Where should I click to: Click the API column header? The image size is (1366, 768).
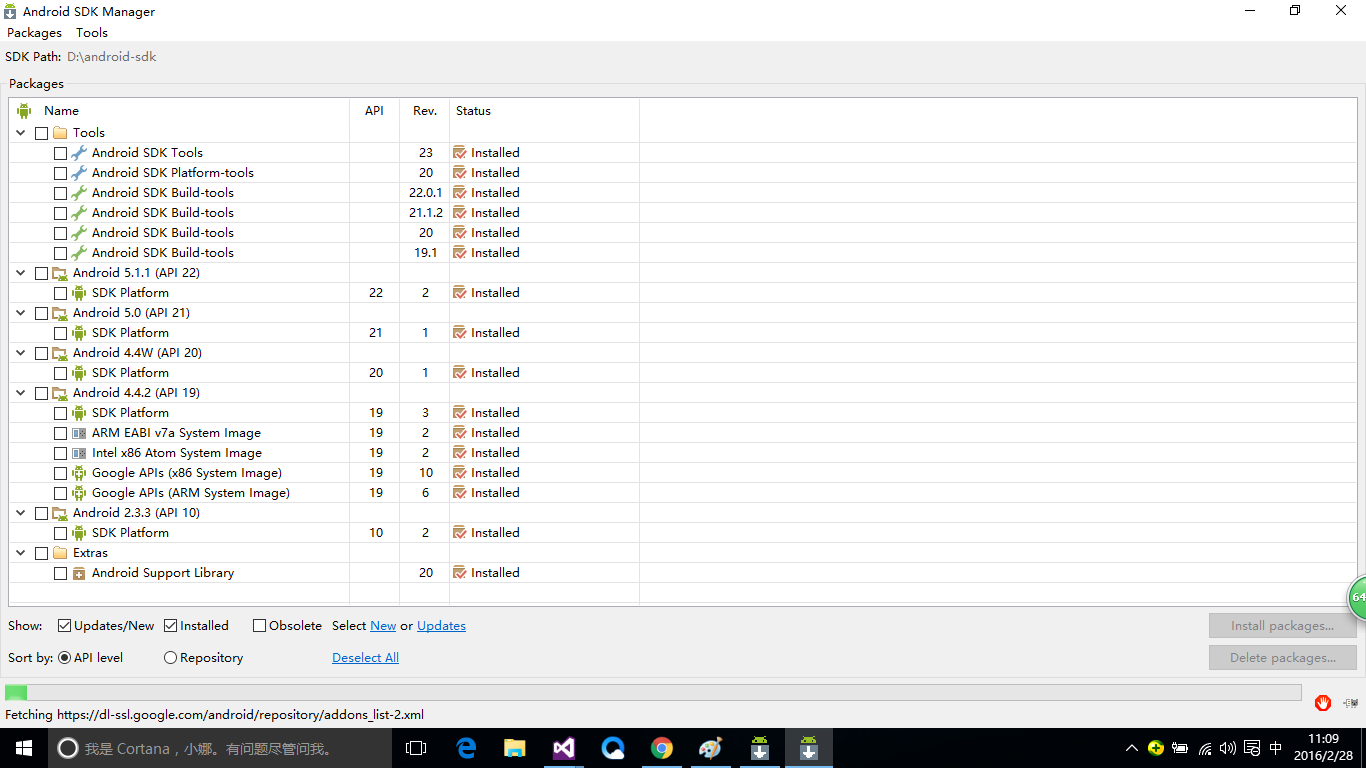click(375, 111)
